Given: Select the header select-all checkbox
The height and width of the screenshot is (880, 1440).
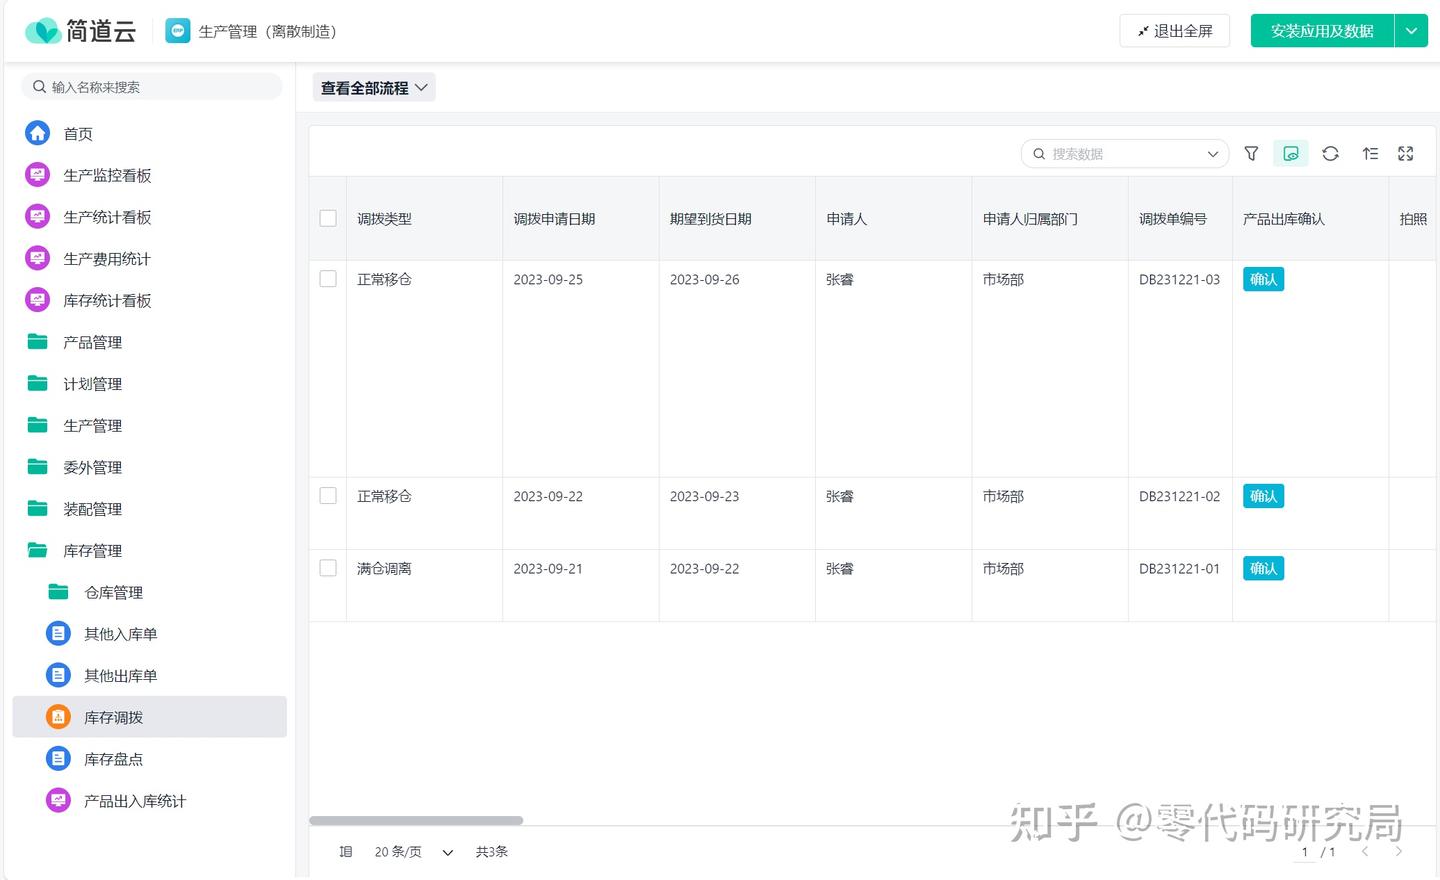Looking at the screenshot, I should click(328, 218).
